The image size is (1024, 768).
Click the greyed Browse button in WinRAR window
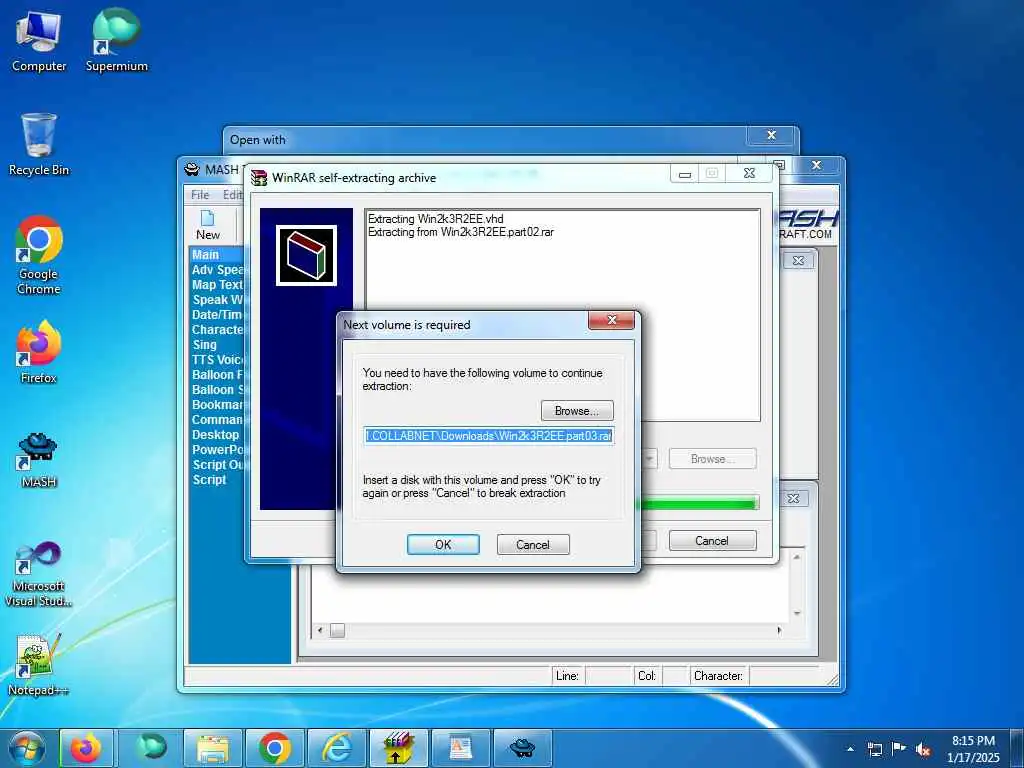(x=712, y=459)
